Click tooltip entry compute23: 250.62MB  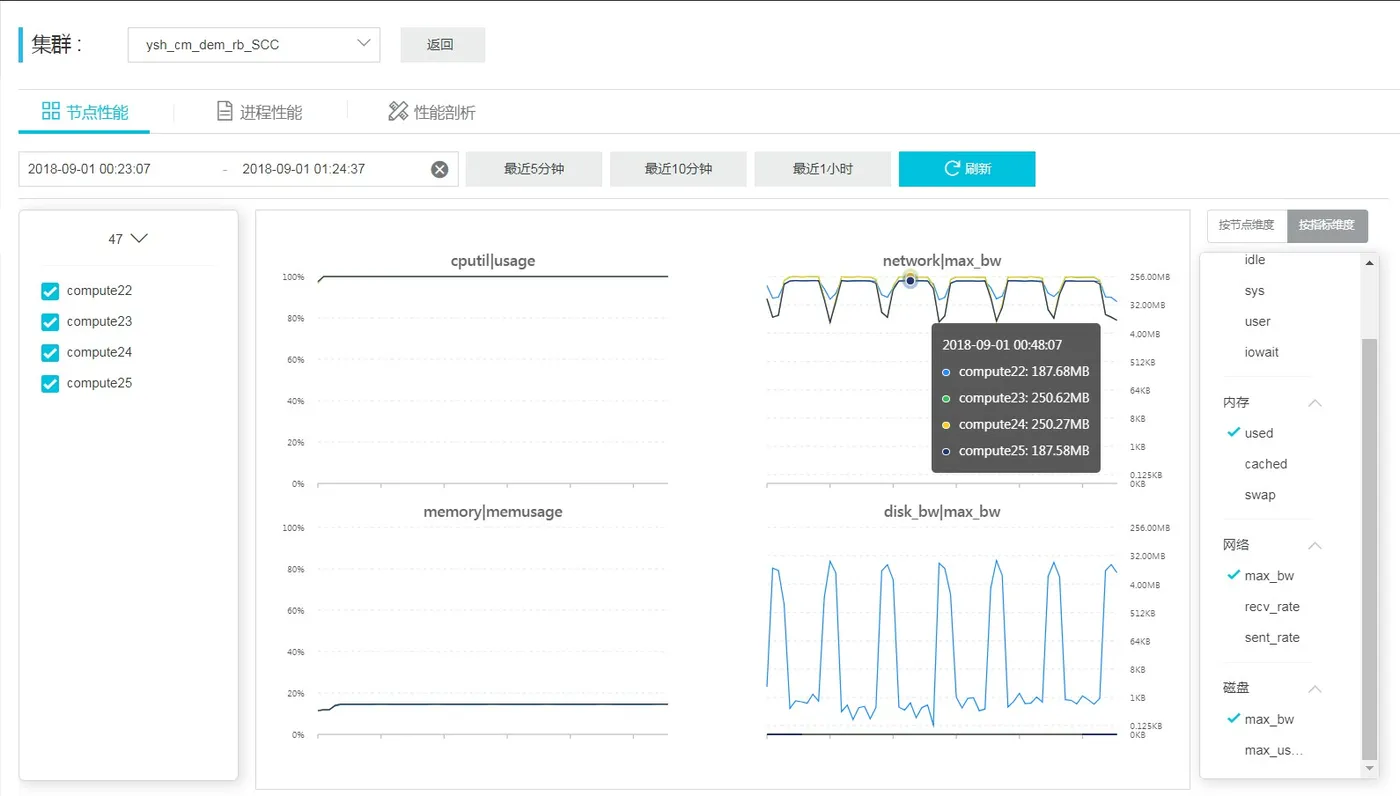1015,398
